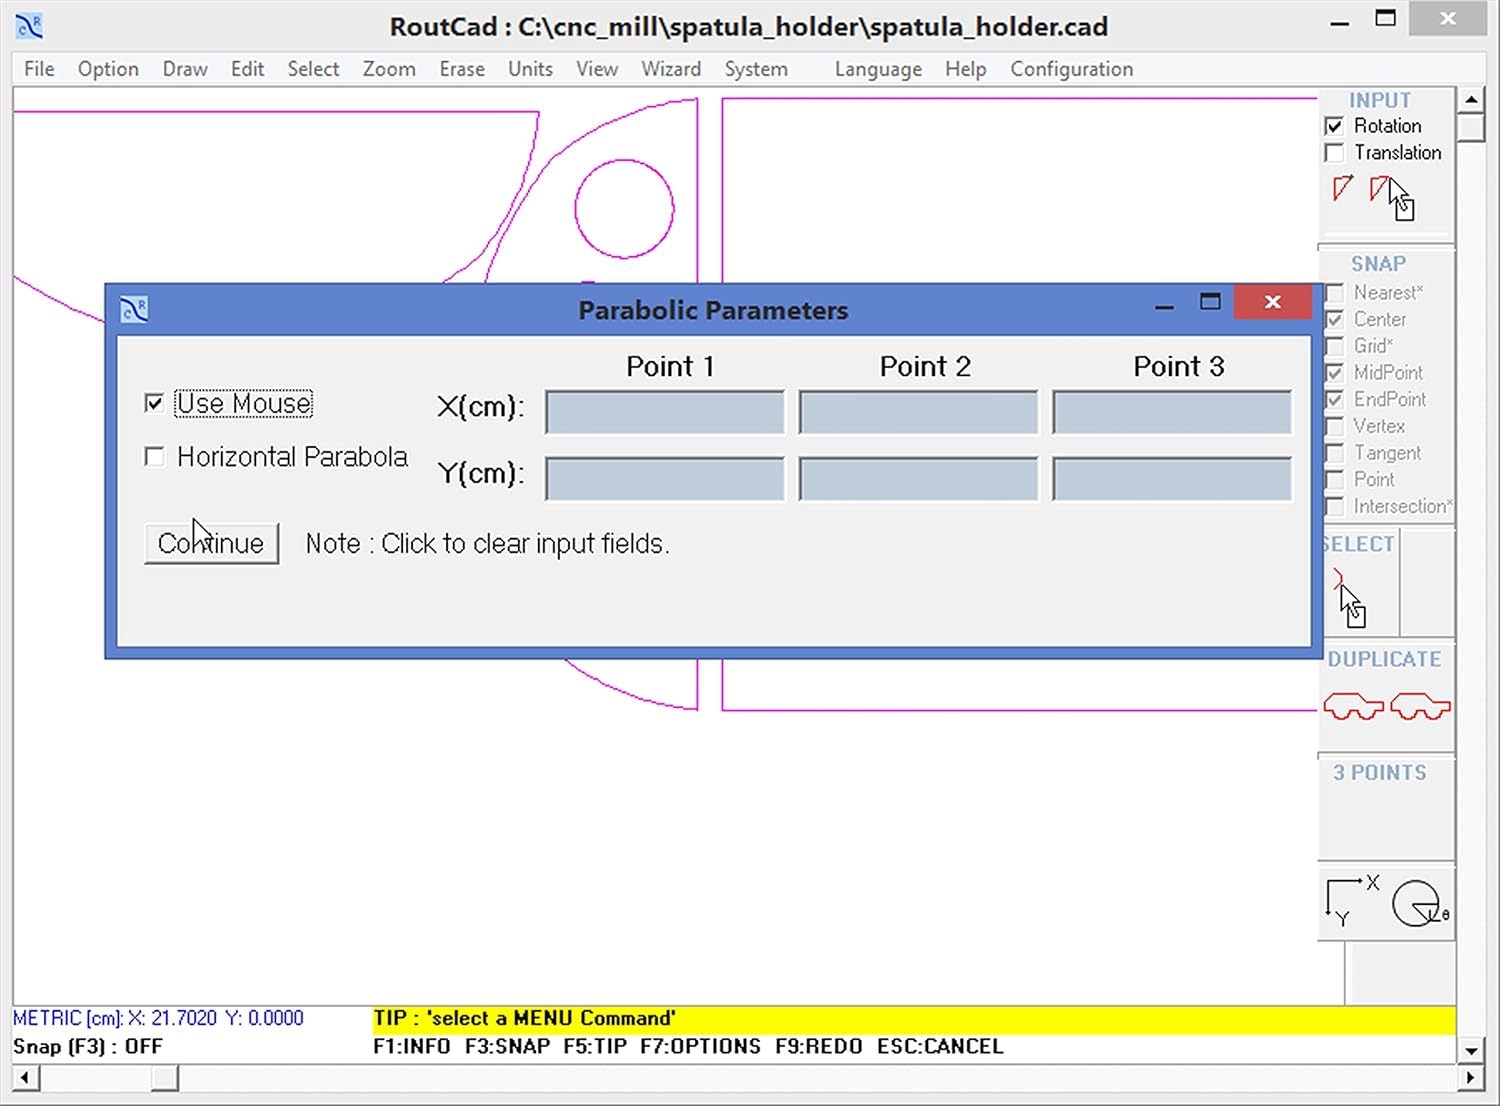Open the Configuration menu
This screenshot has width=1500, height=1106.
coord(1071,68)
